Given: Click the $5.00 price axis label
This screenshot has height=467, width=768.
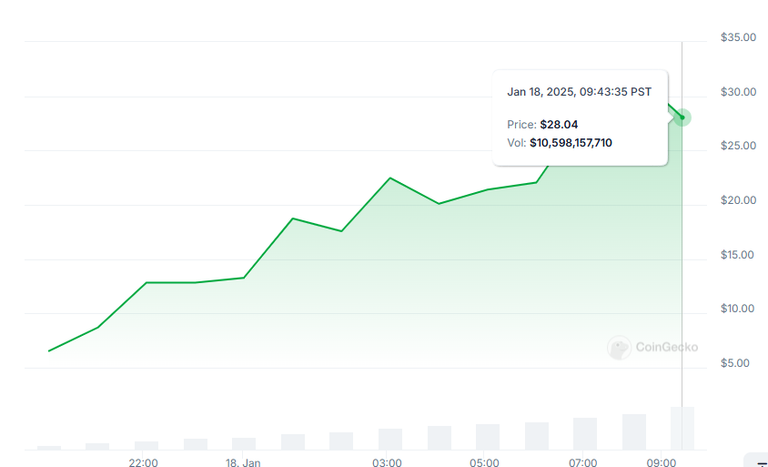Looking at the screenshot, I should [735, 363].
